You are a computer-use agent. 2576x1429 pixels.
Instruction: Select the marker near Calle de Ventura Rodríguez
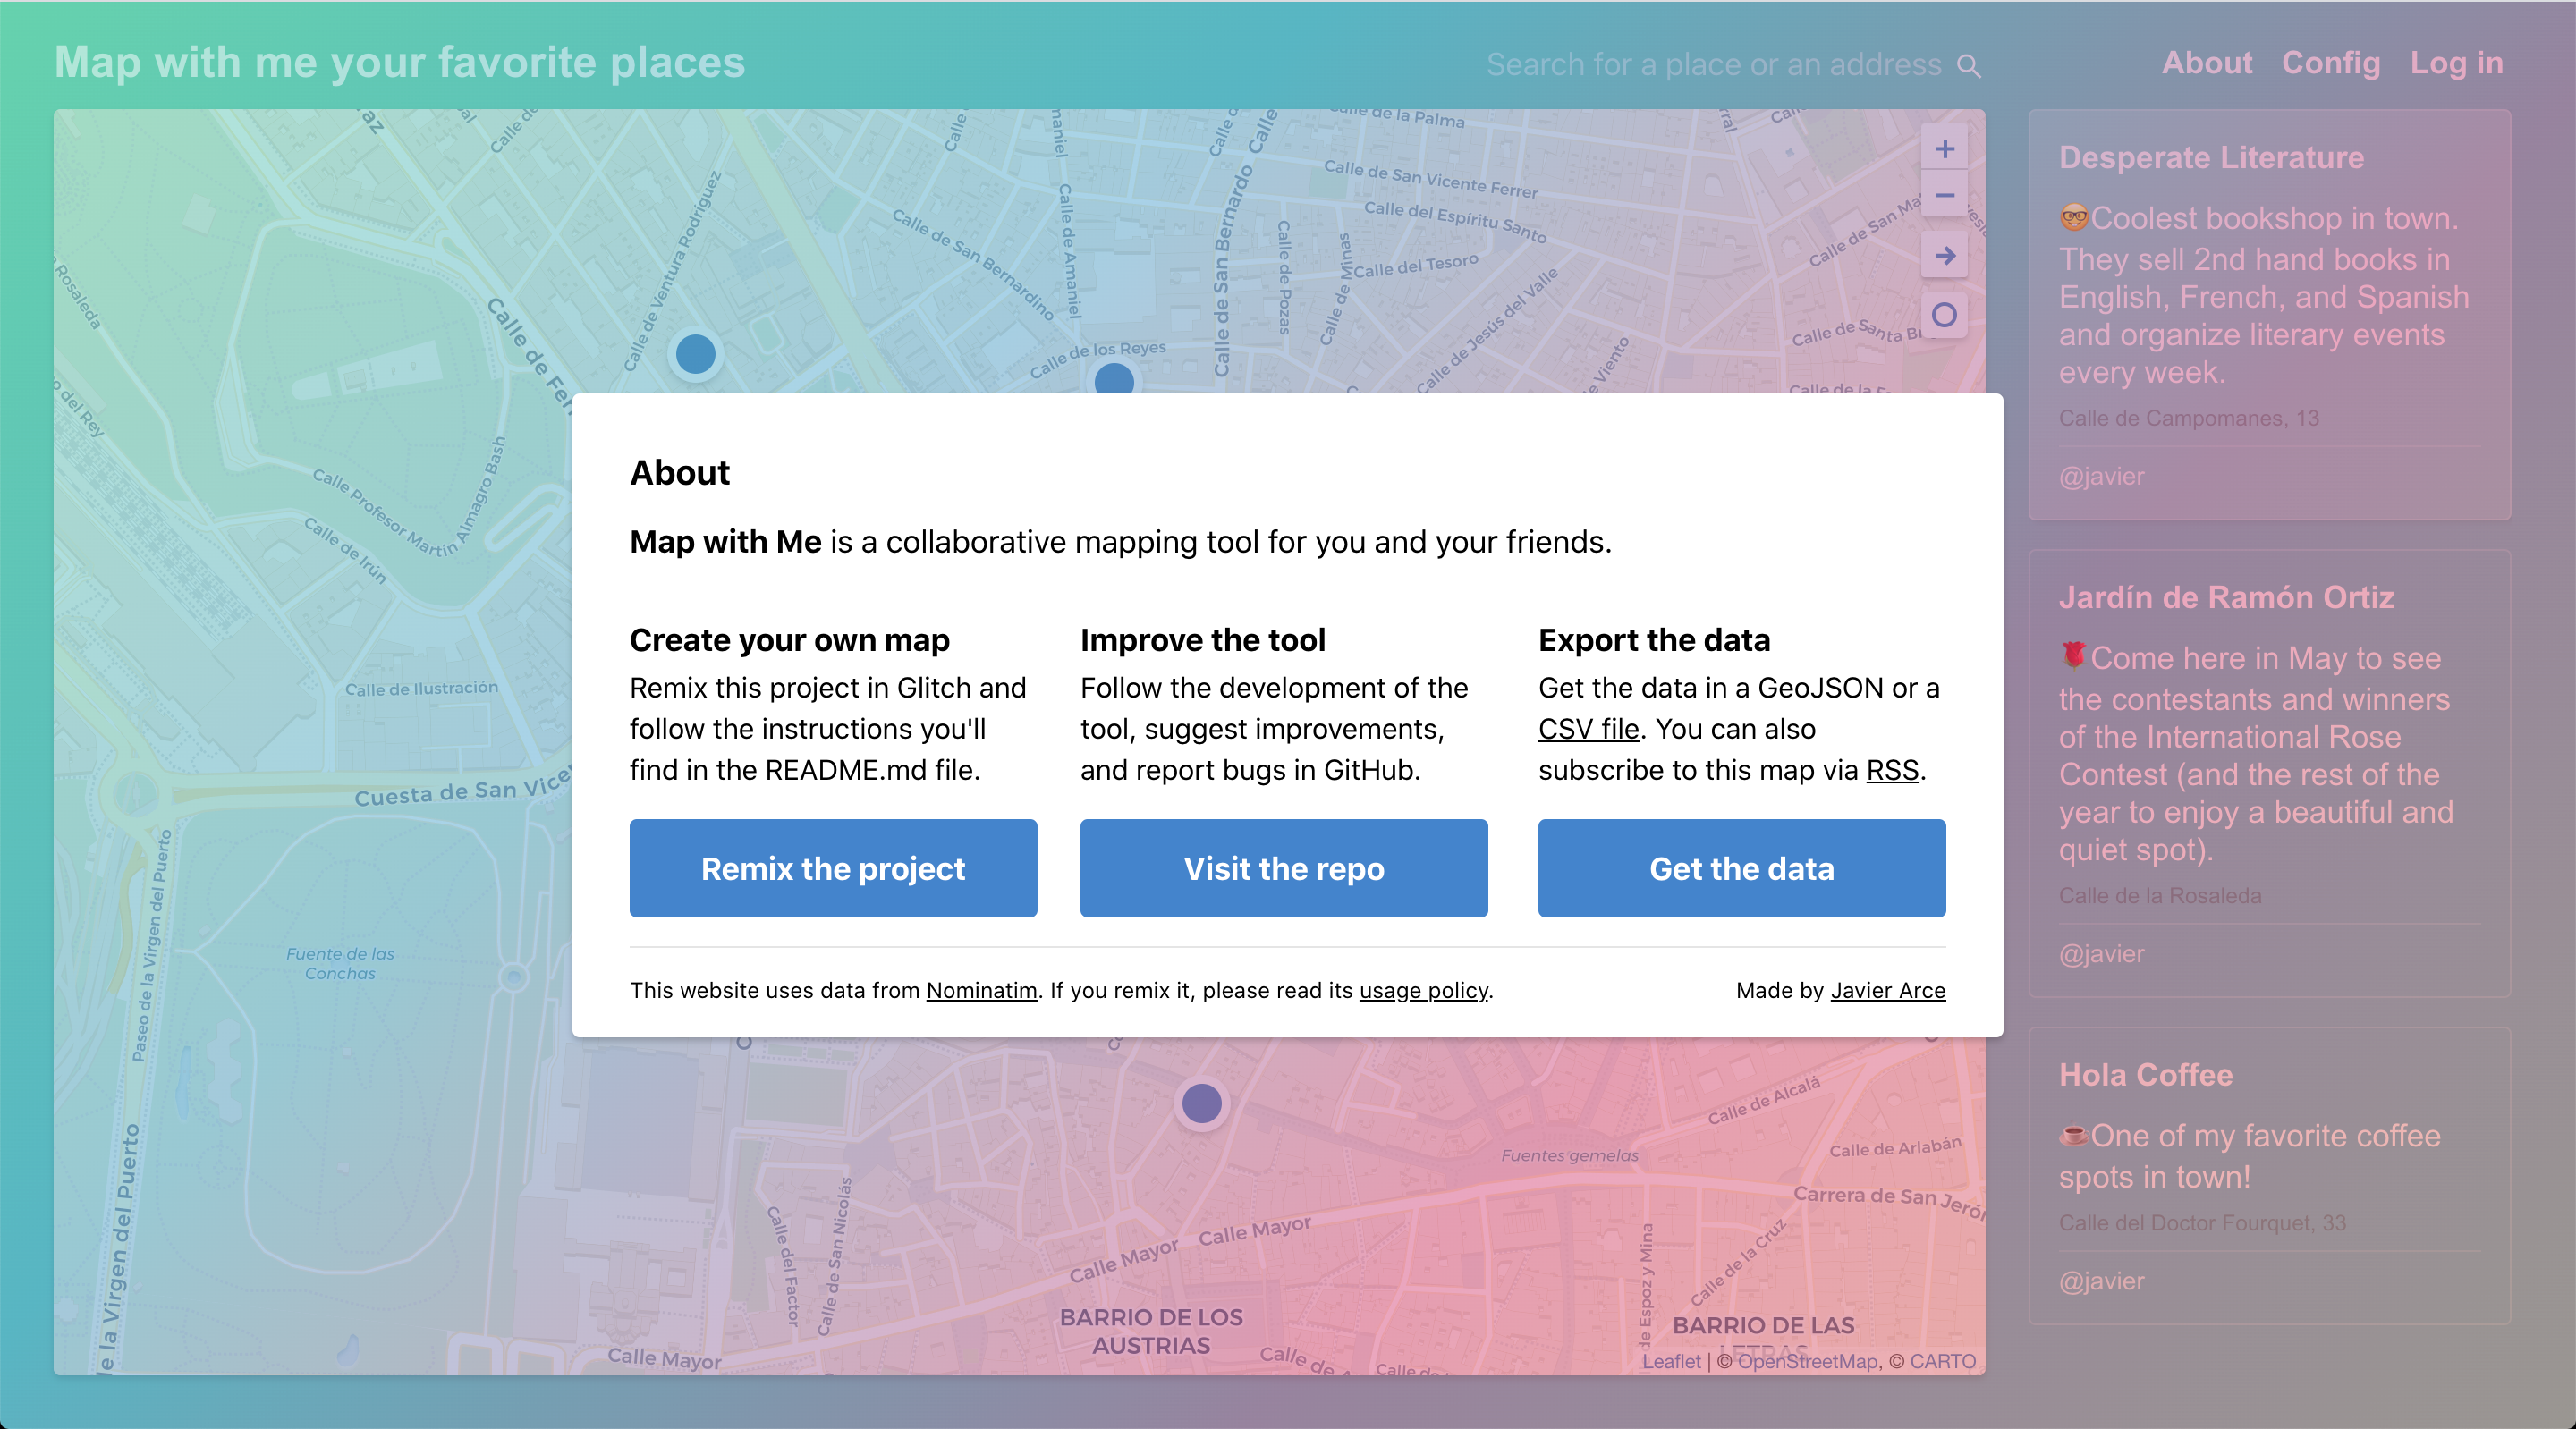click(694, 354)
